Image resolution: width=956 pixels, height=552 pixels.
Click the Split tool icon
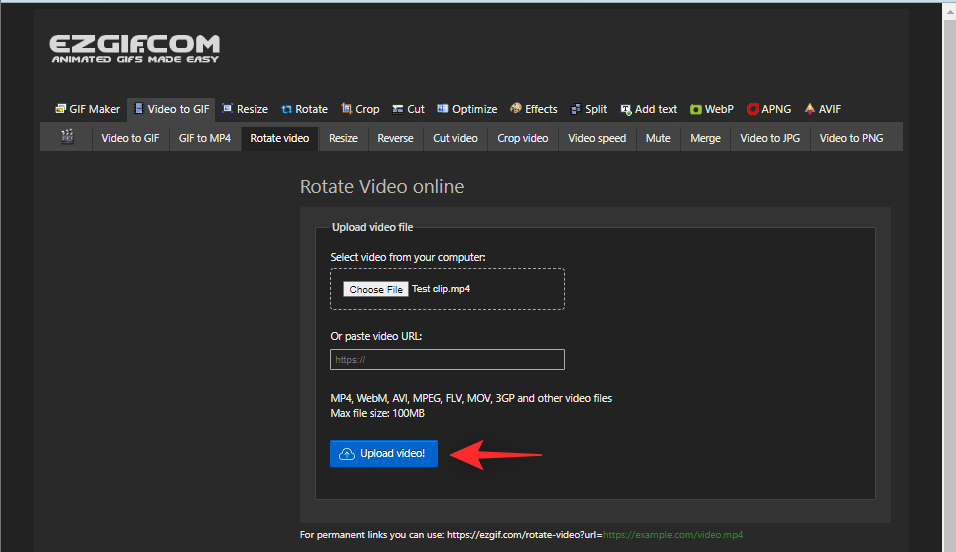(x=576, y=109)
